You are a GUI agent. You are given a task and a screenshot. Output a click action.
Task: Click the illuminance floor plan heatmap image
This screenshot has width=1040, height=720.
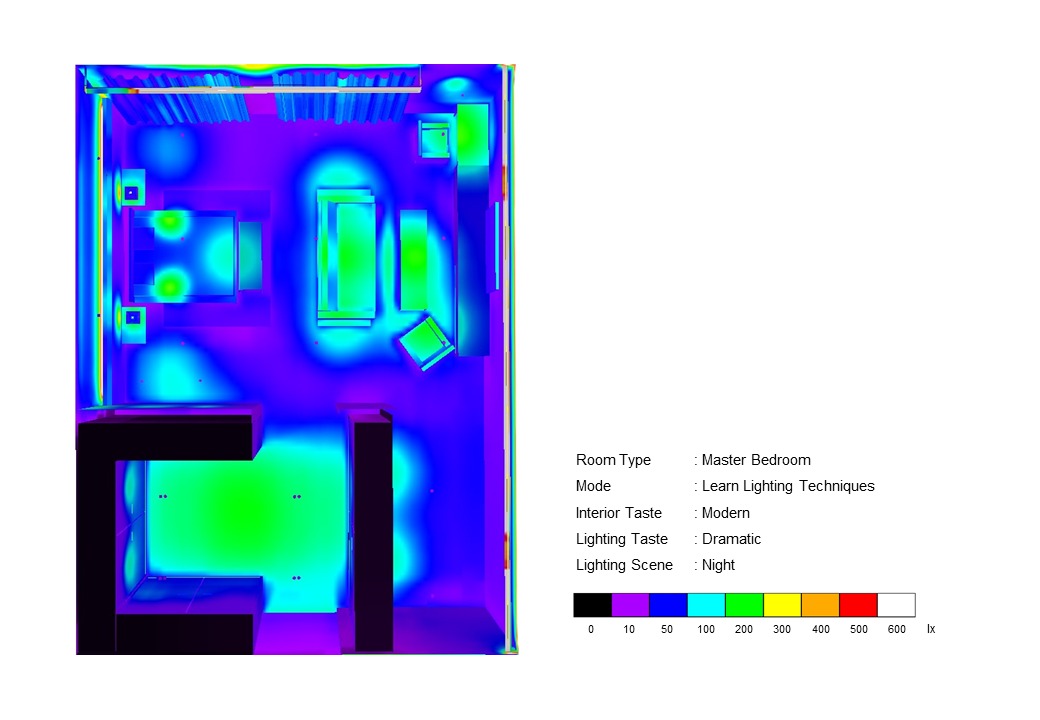point(296,359)
